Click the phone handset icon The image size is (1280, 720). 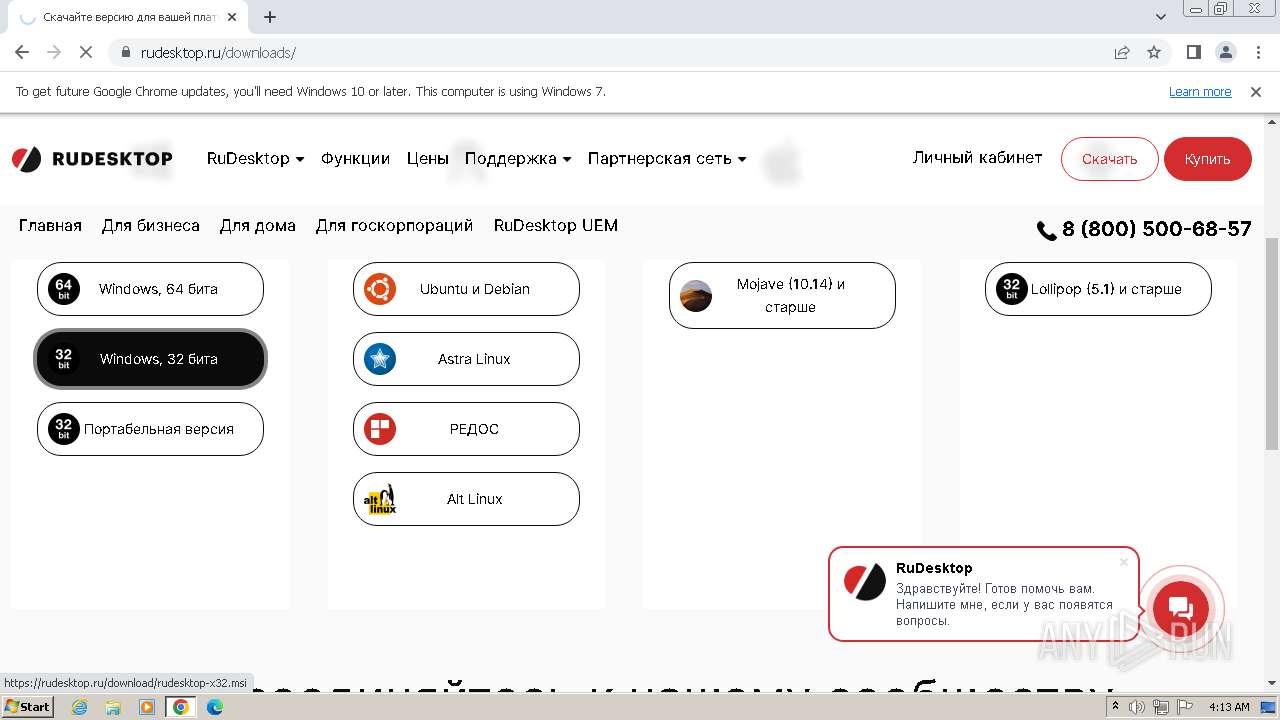1046,231
